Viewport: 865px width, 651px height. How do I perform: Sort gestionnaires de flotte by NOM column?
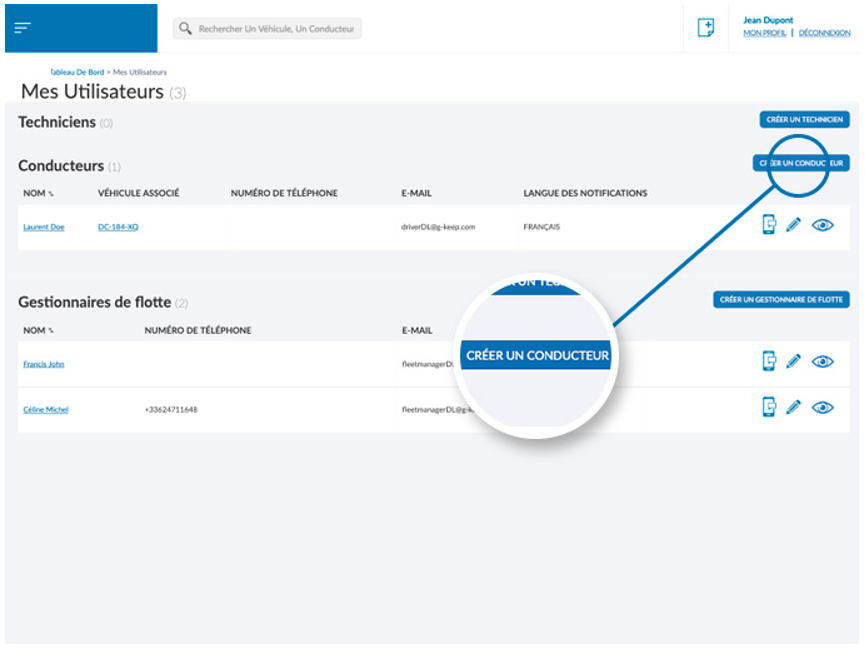coord(51,331)
